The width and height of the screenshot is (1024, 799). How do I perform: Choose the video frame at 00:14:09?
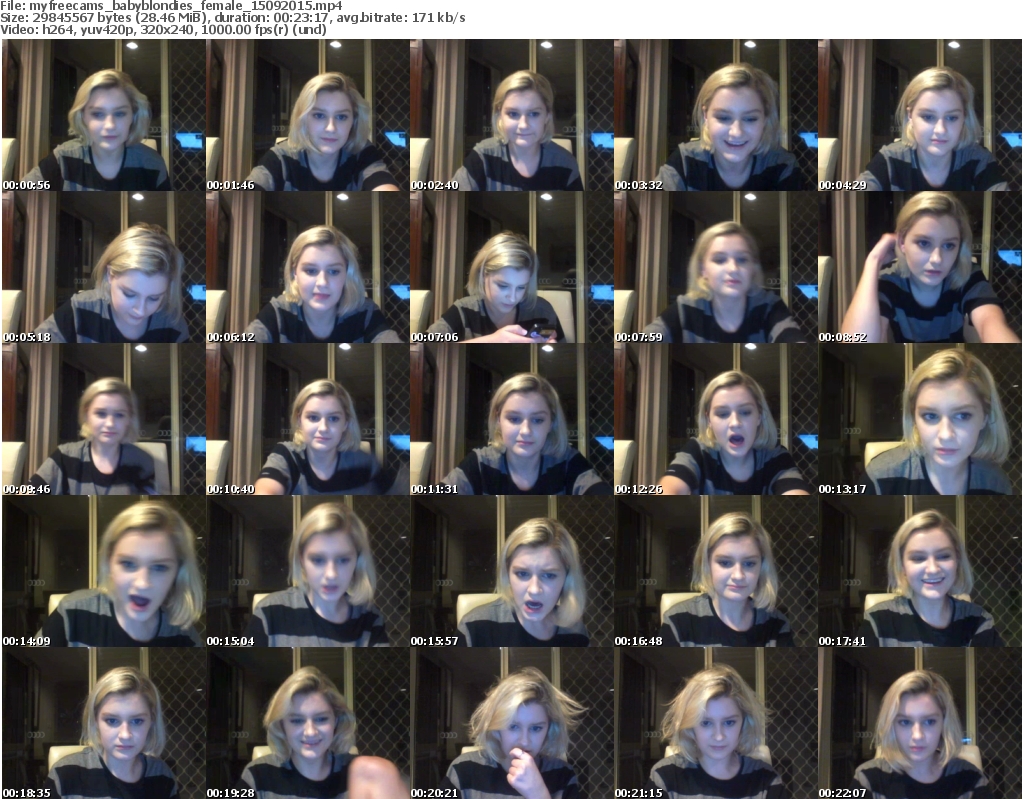click(104, 571)
